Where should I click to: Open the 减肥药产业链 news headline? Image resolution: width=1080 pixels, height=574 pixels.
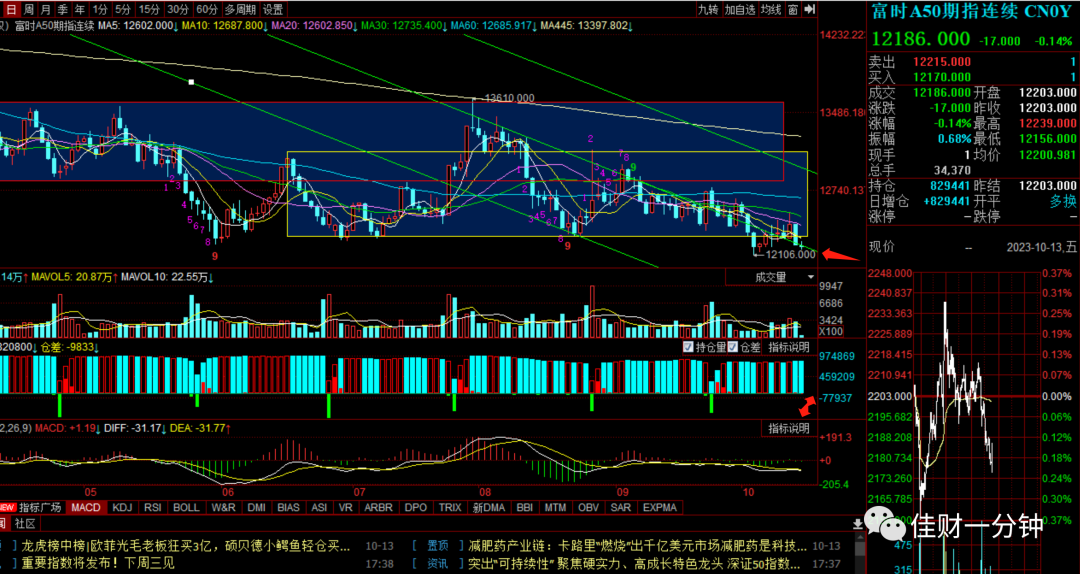[637, 546]
